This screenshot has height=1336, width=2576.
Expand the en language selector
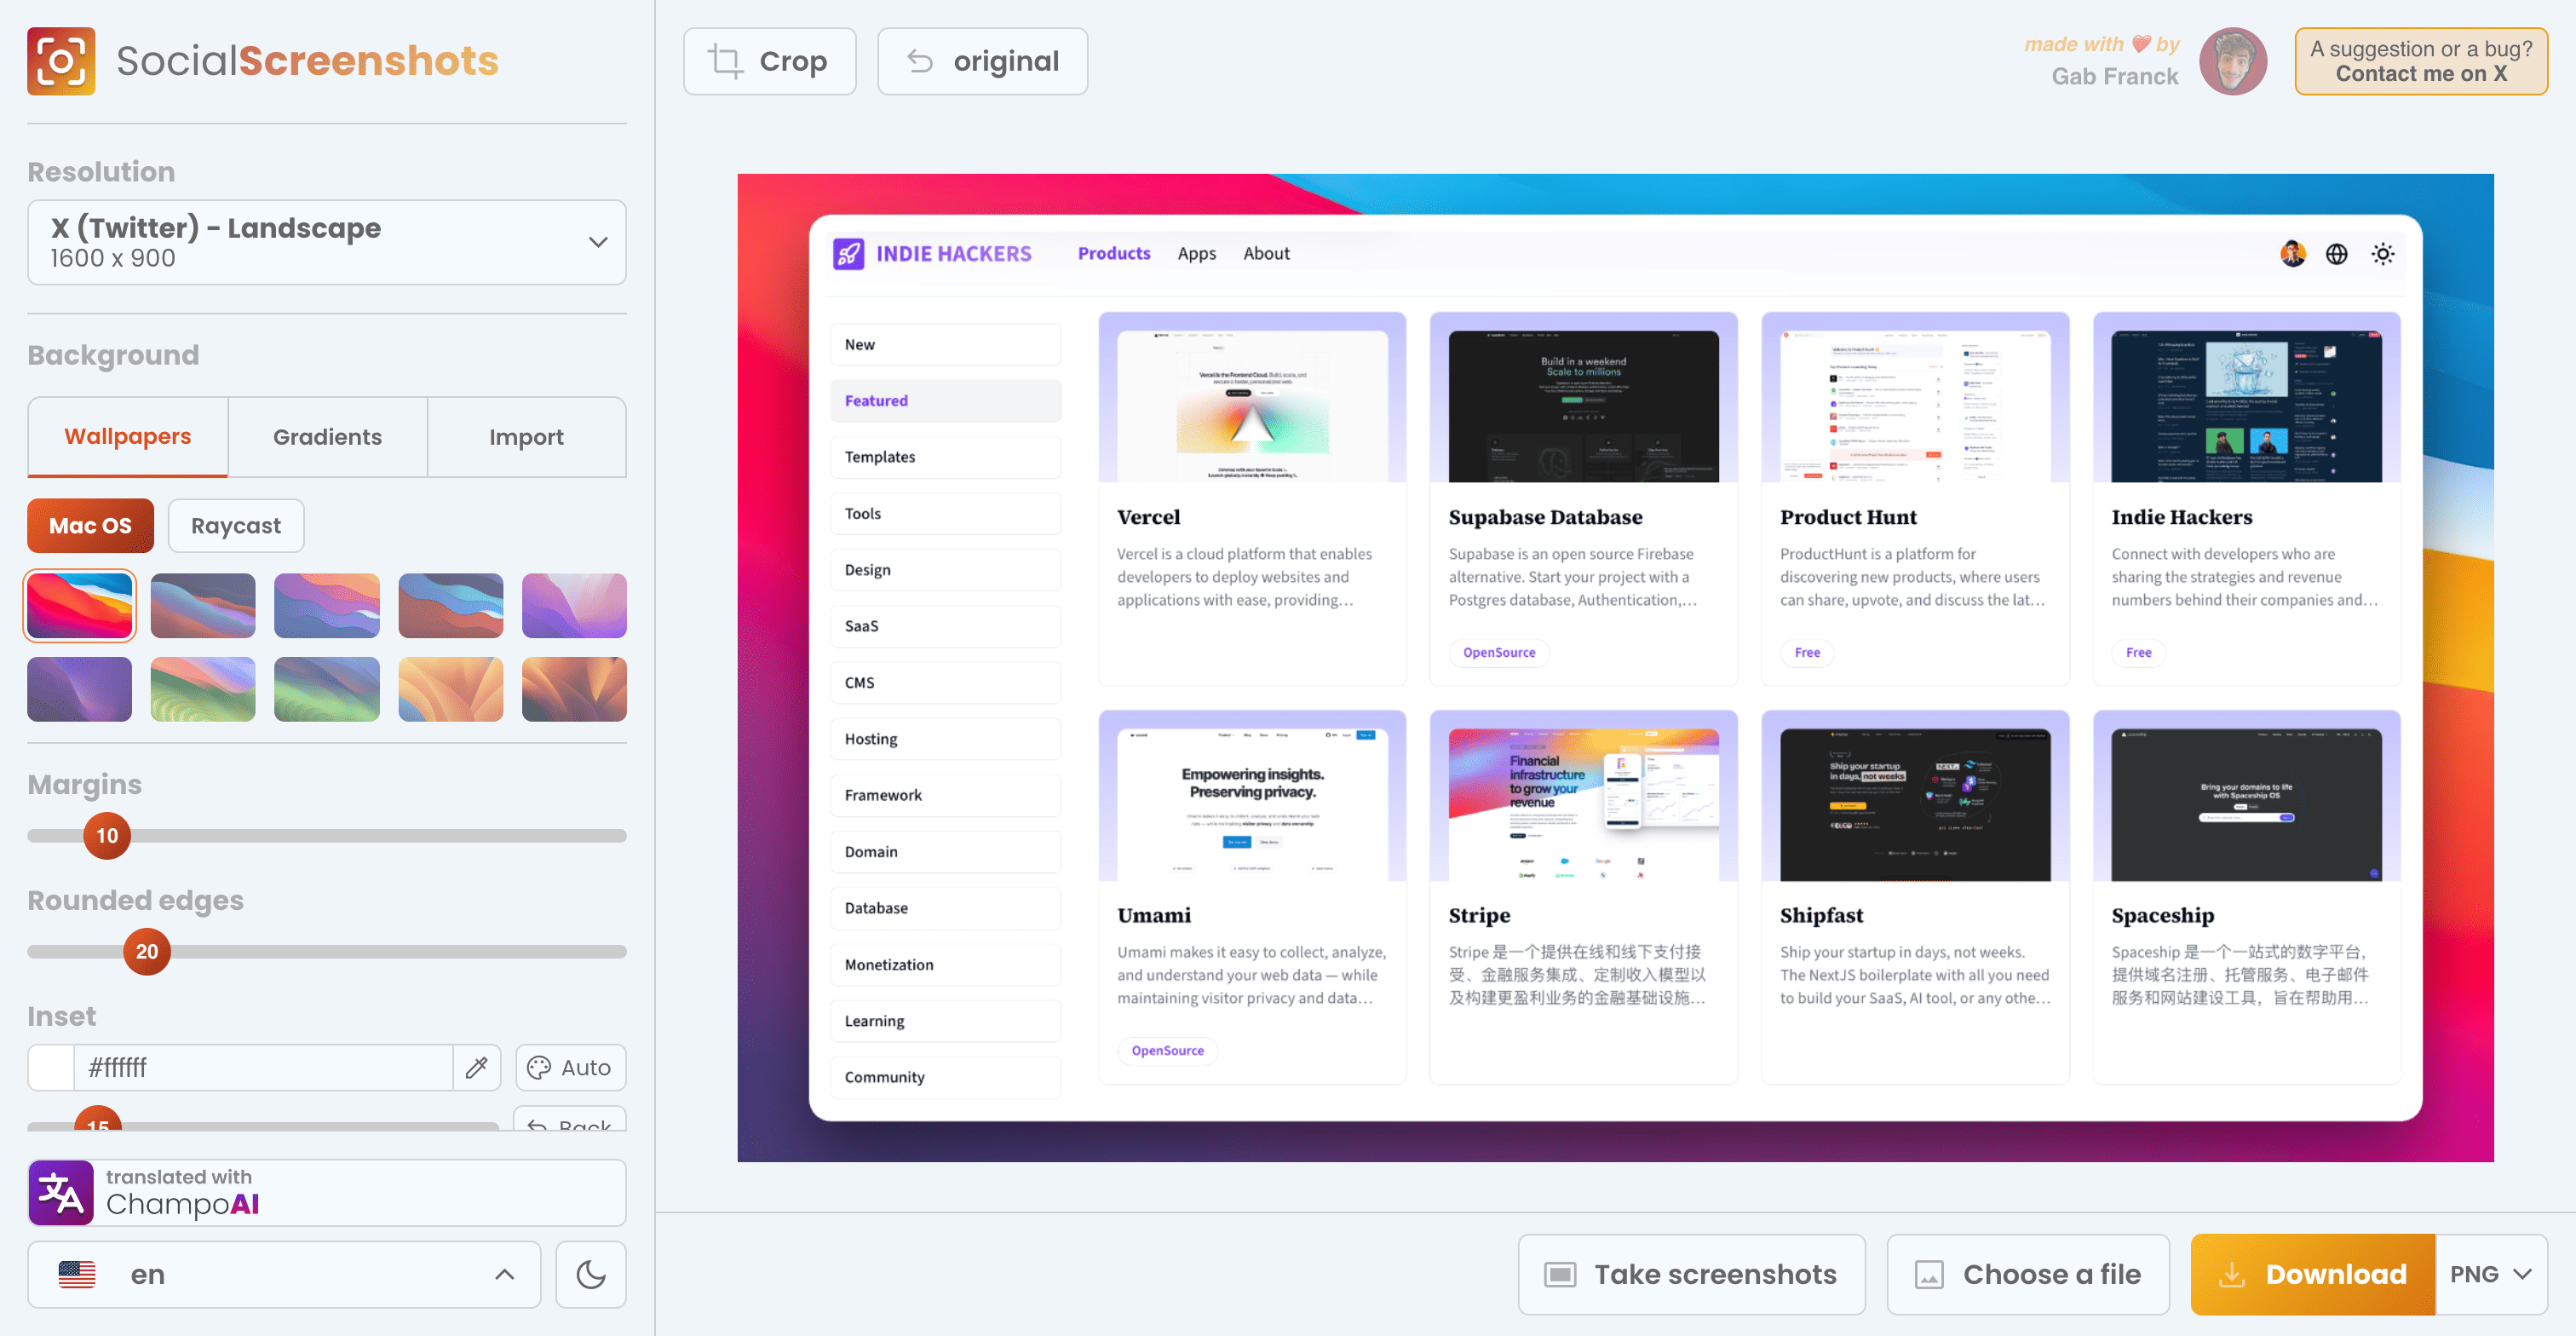(284, 1274)
